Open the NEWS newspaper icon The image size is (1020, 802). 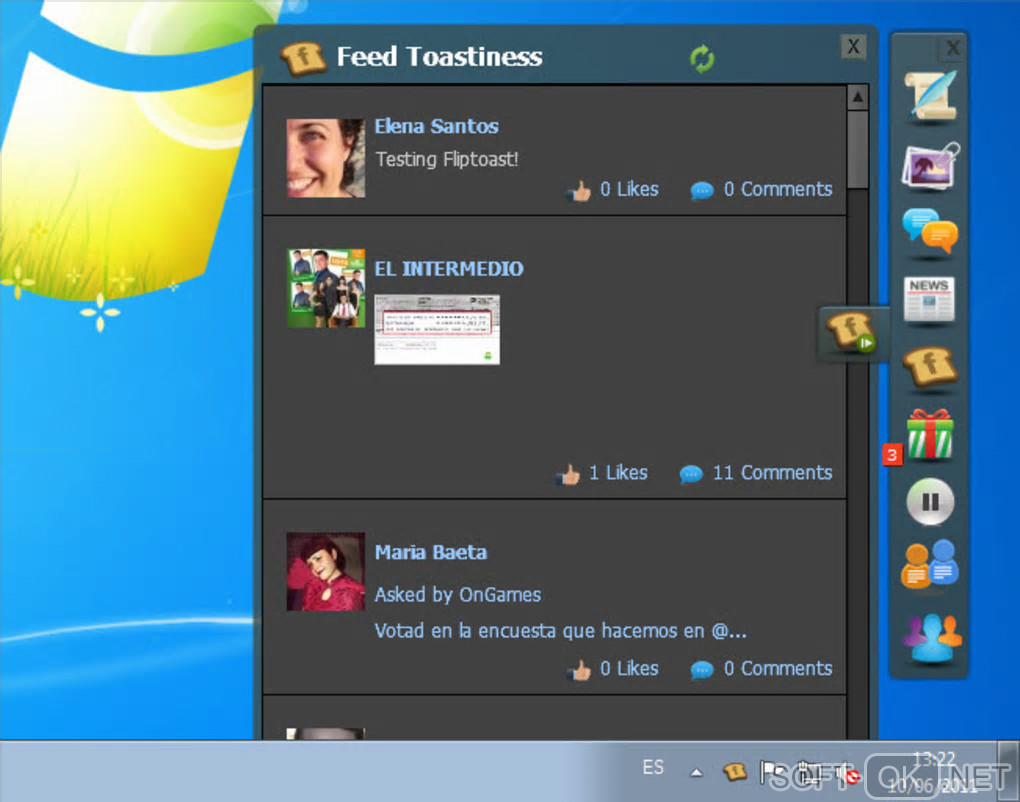coord(929,299)
